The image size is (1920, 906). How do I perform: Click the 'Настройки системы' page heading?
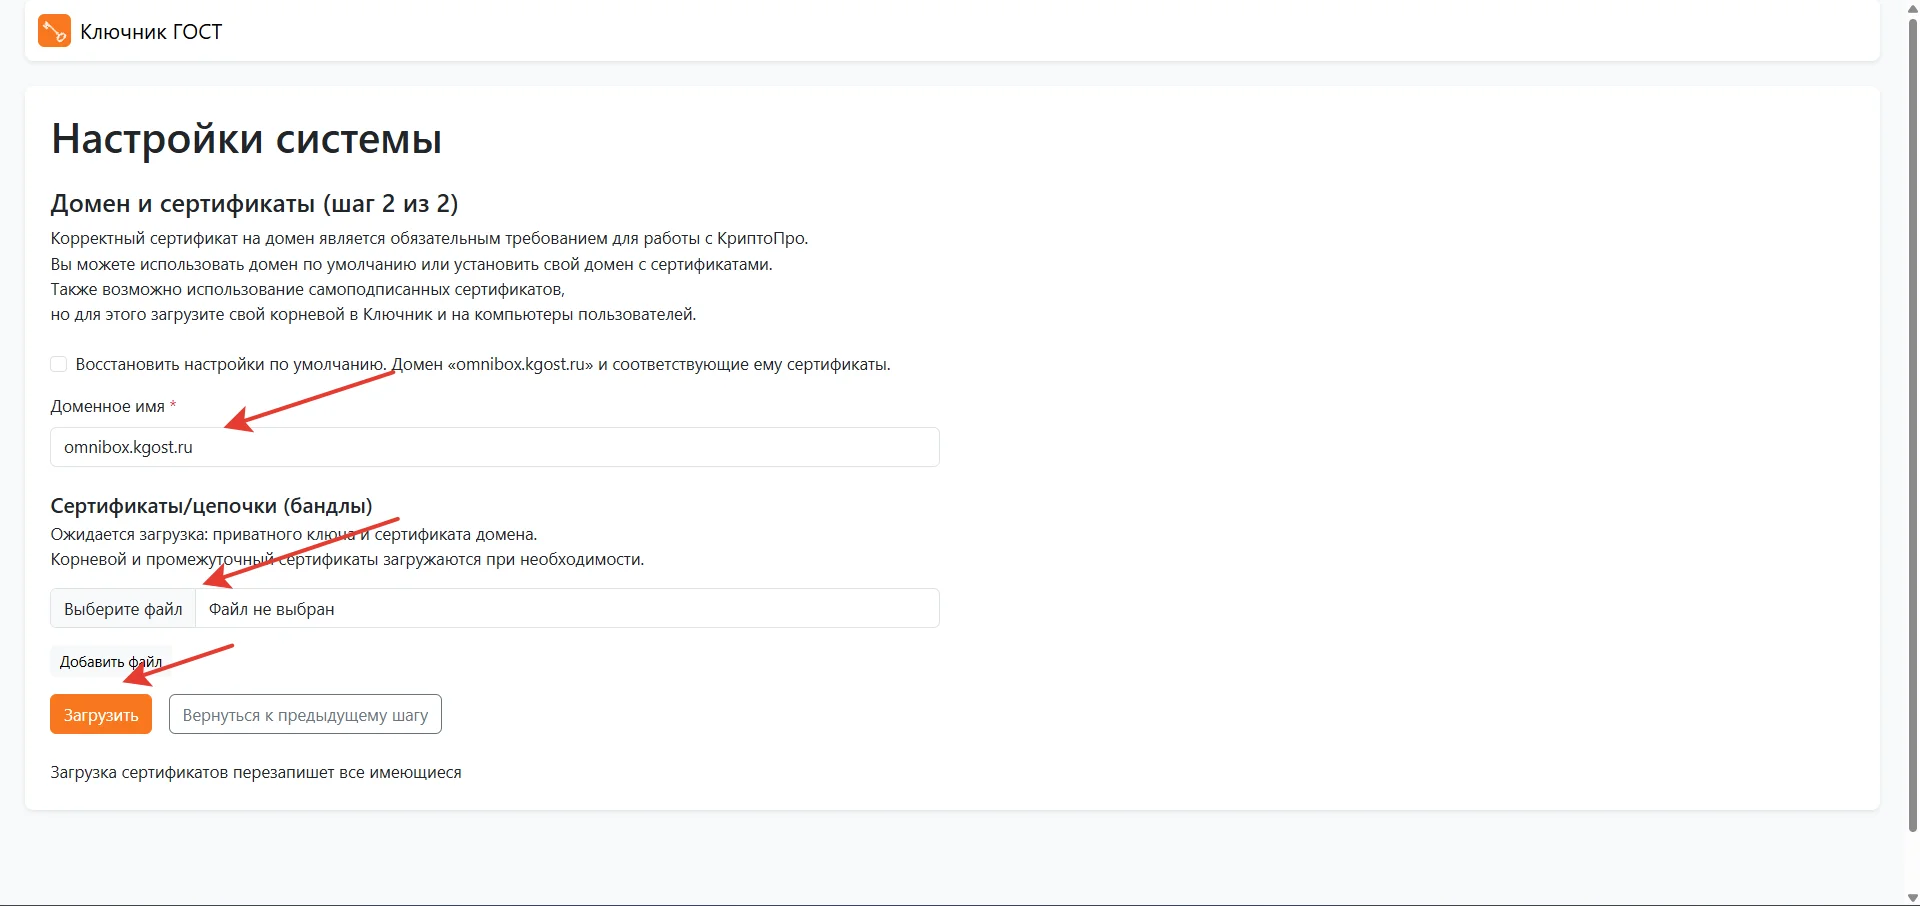246,139
